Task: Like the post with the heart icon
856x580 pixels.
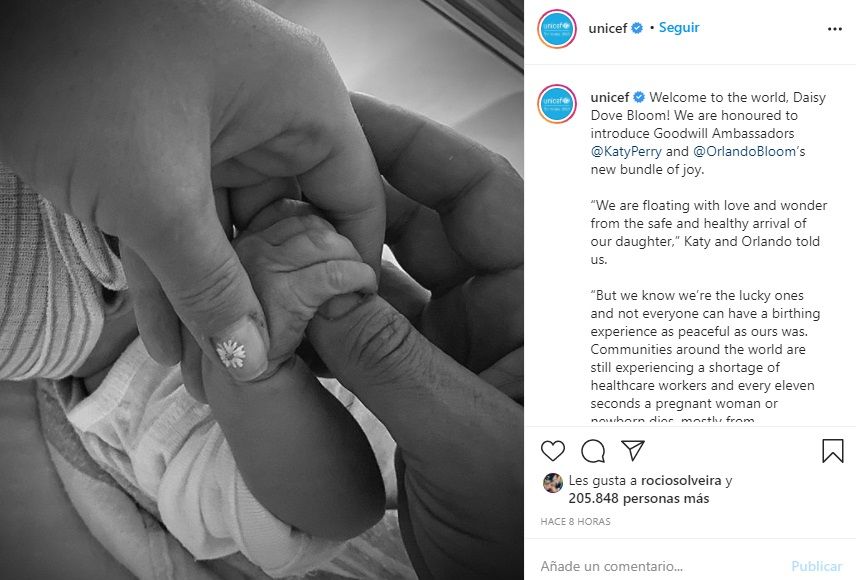Action: pos(552,451)
